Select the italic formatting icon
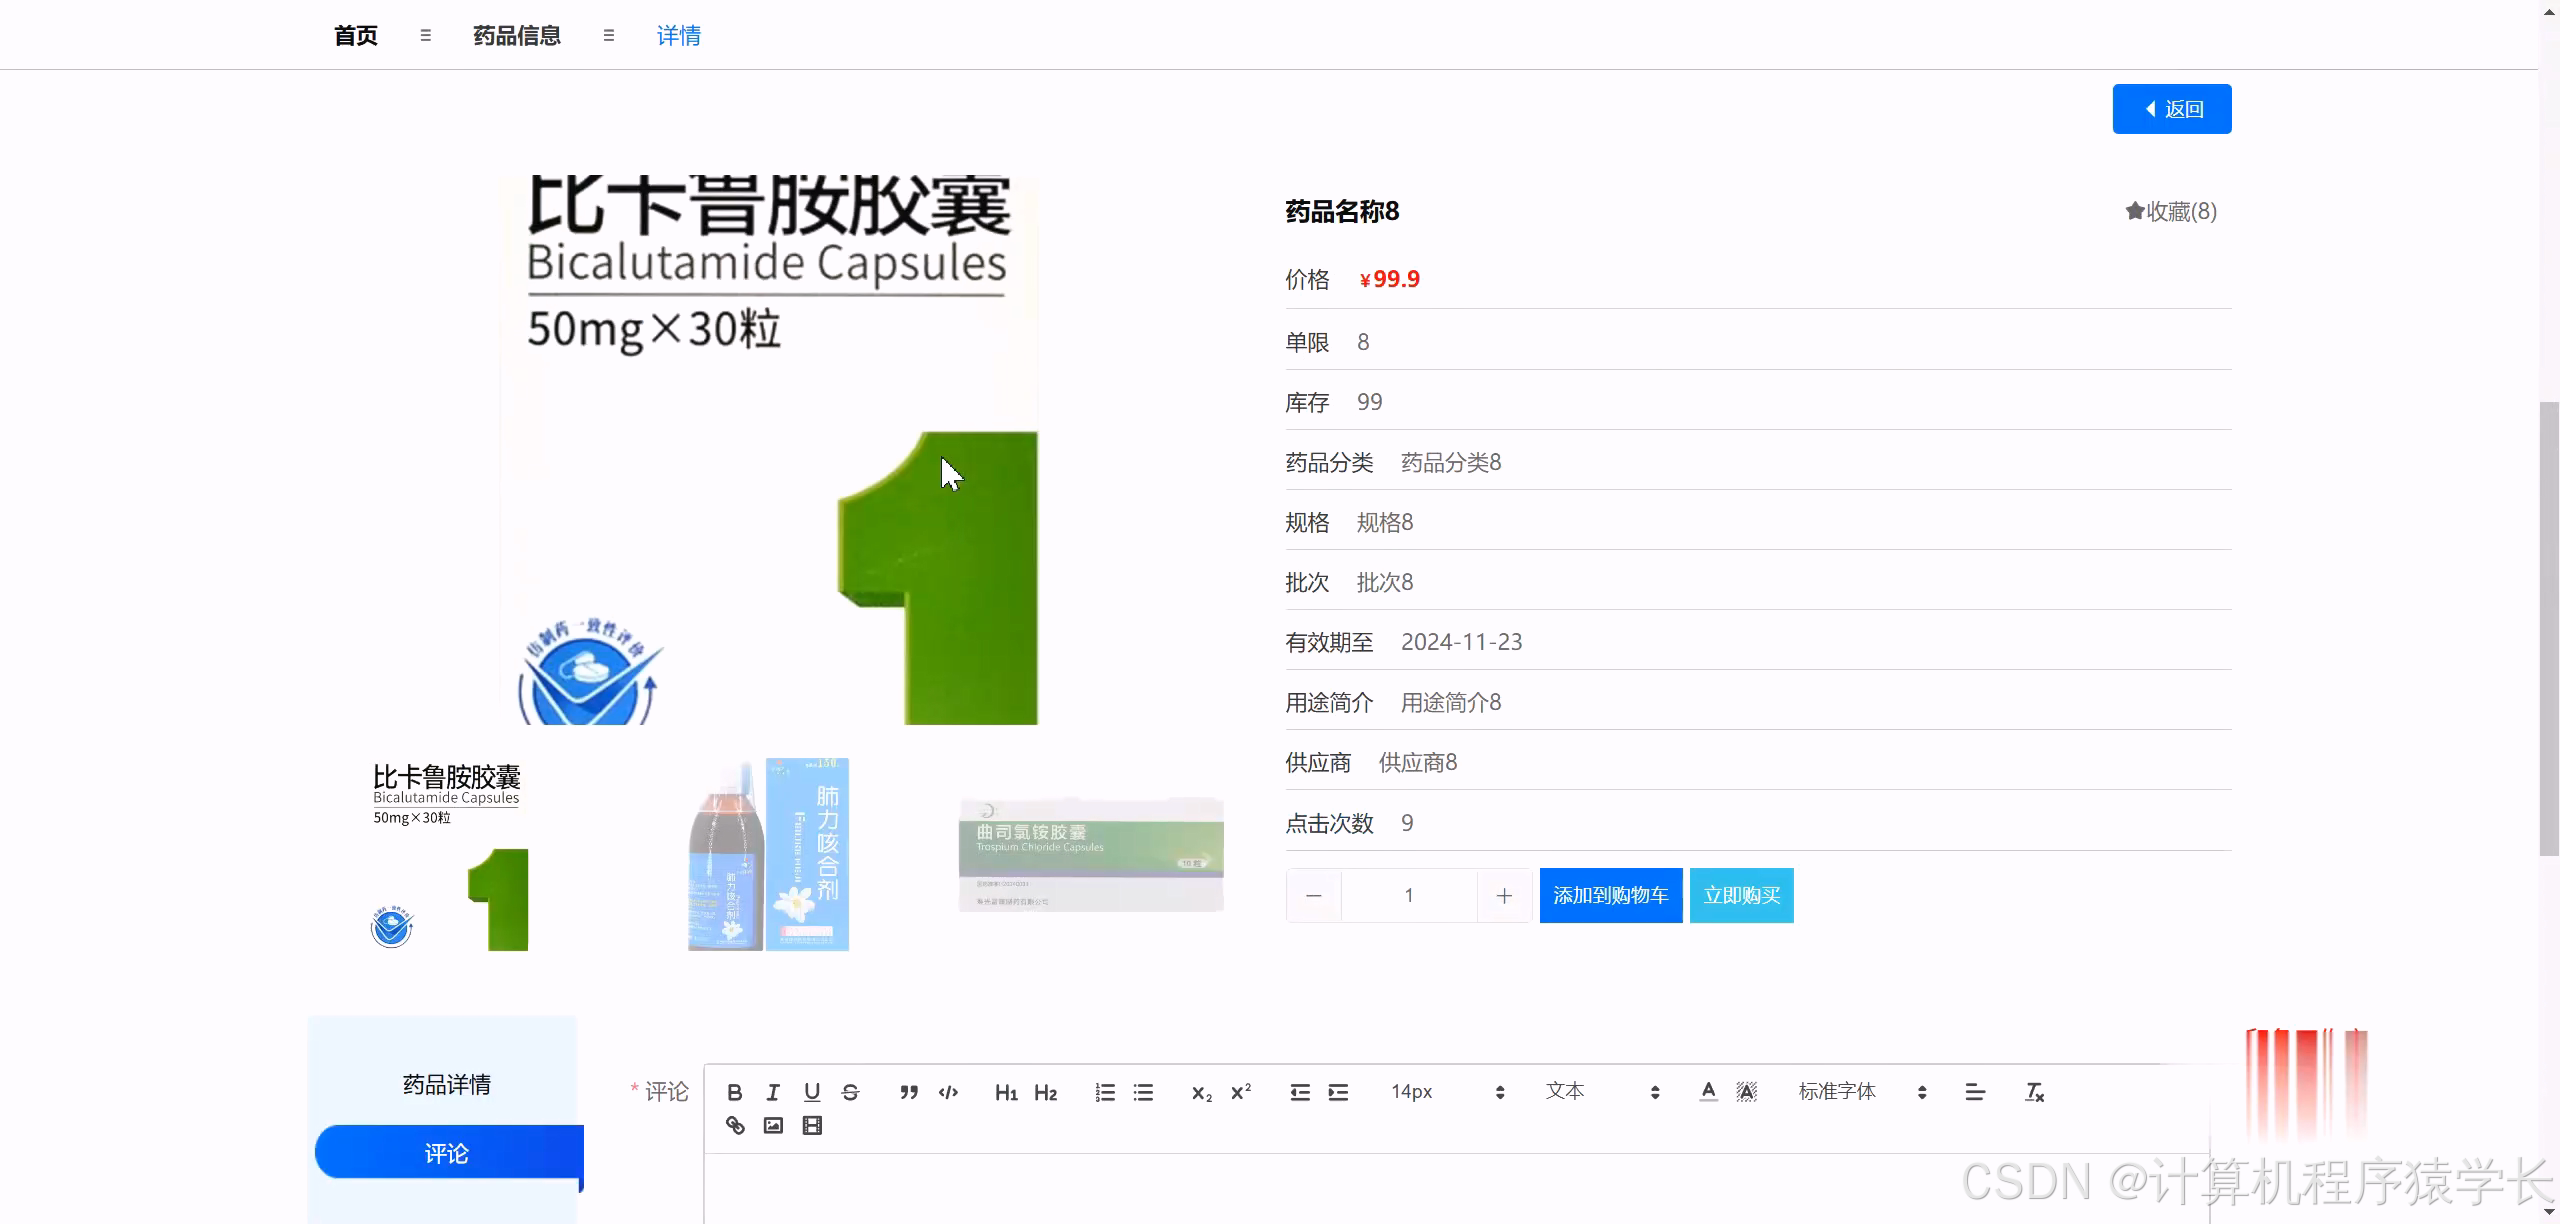This screenshot has height=1224, width=2560. (772, 1092)
